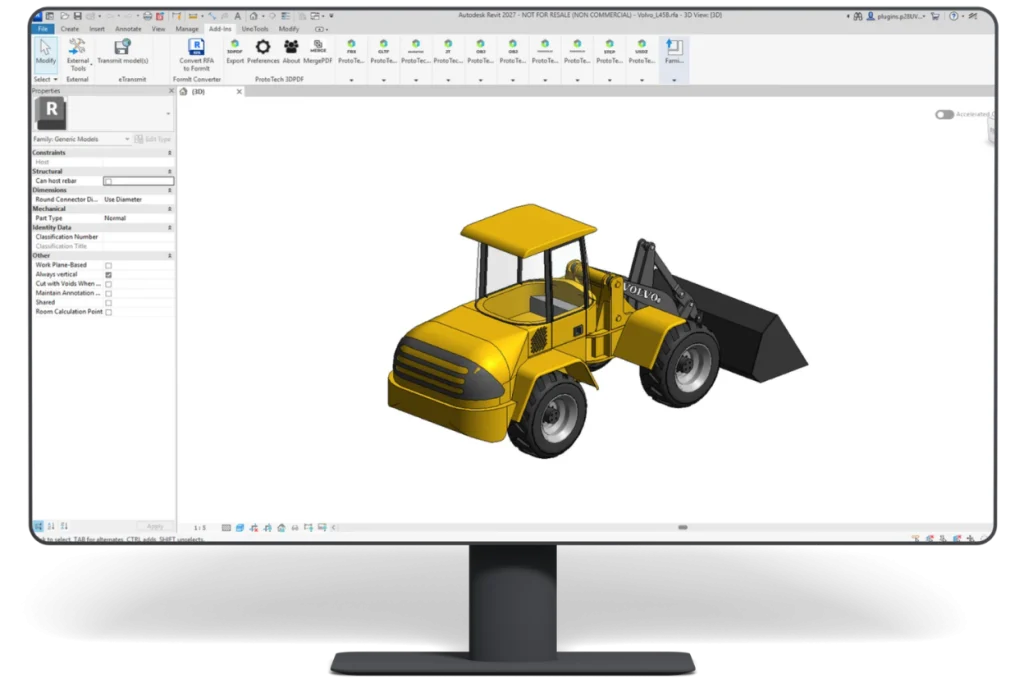
Task: Click the Text "A" icon in quick access toolbar
Action: [x=237, y=16]
